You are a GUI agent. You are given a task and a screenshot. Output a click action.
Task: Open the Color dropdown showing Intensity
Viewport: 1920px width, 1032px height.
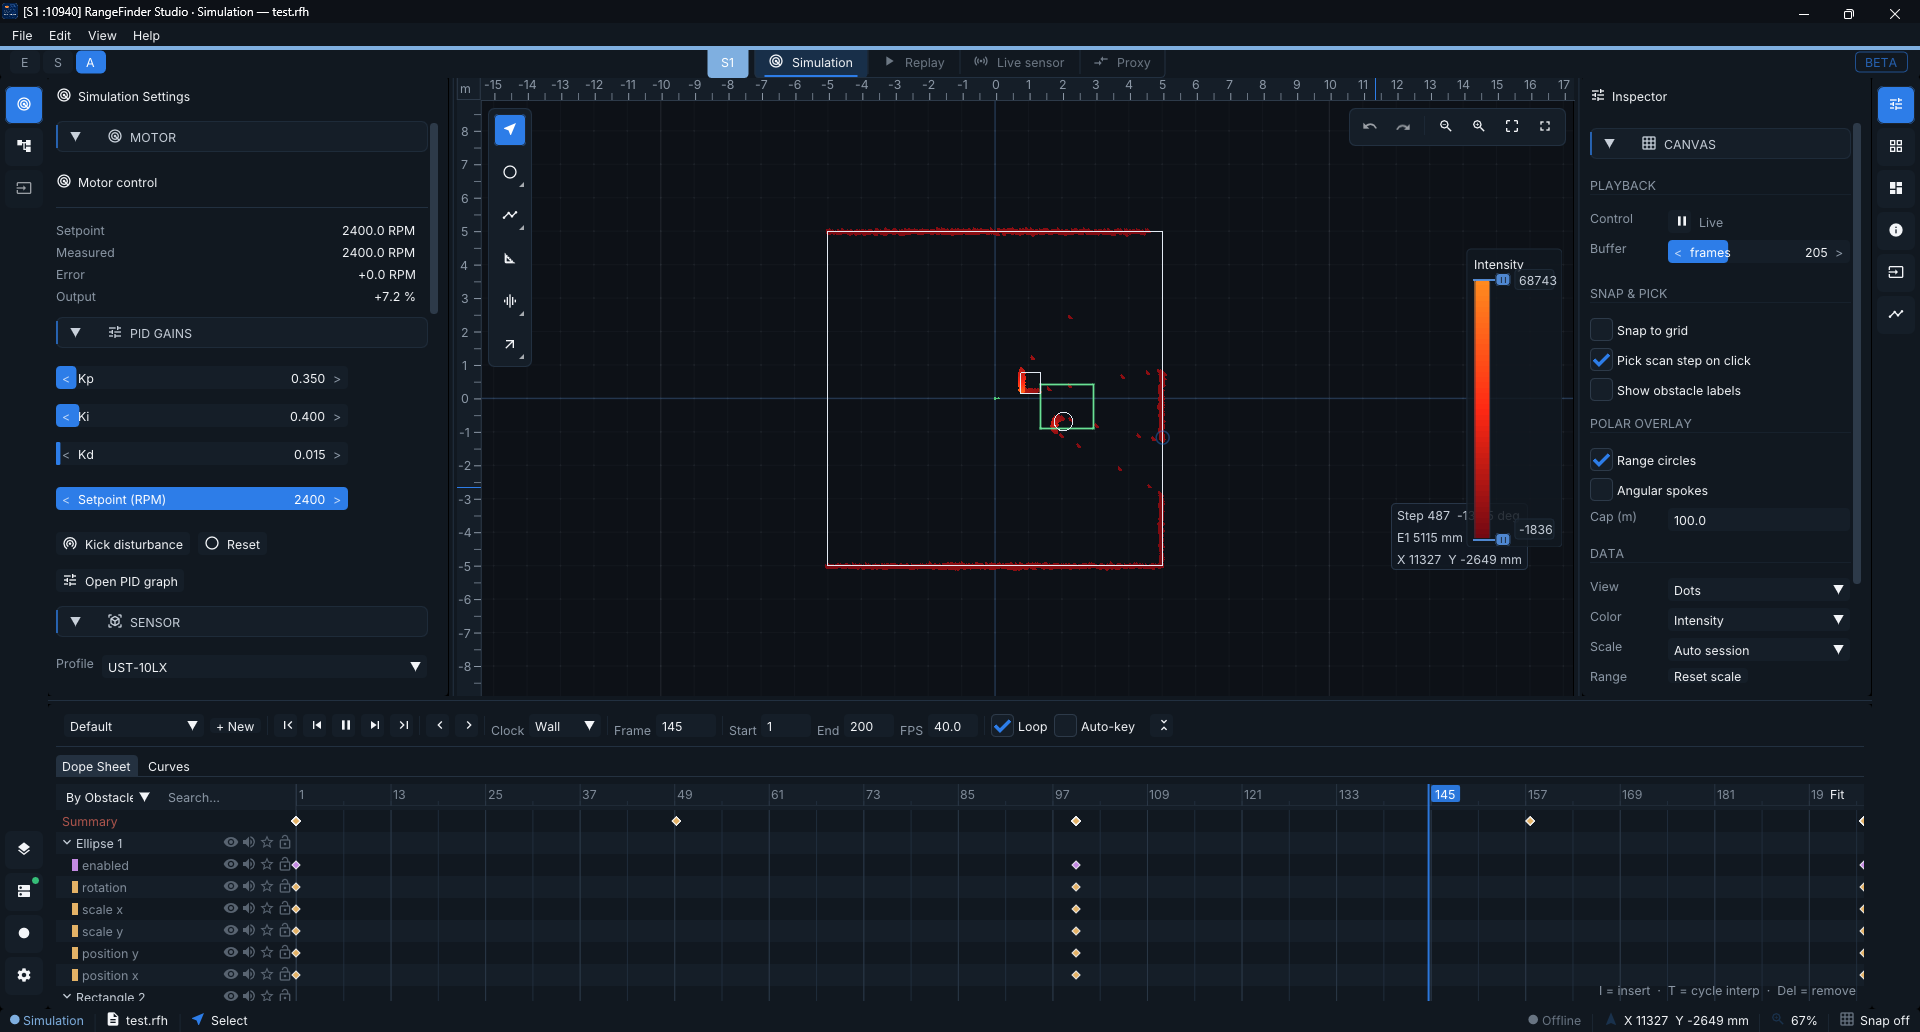point(1758,620)
